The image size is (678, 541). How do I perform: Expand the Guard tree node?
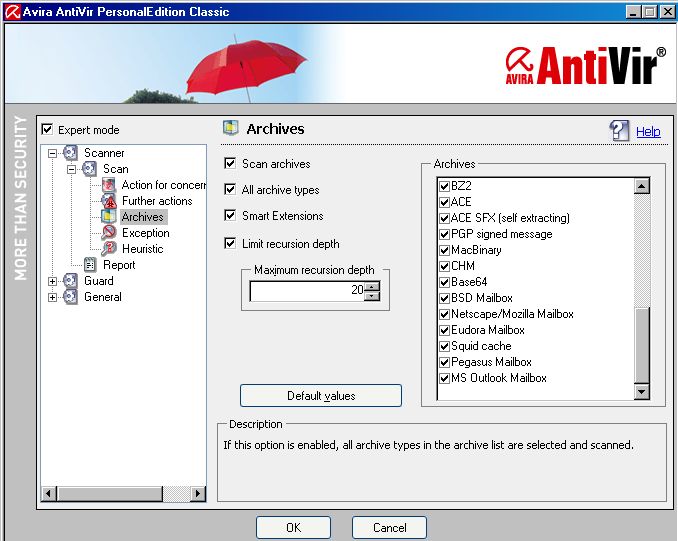coord(52,281)
